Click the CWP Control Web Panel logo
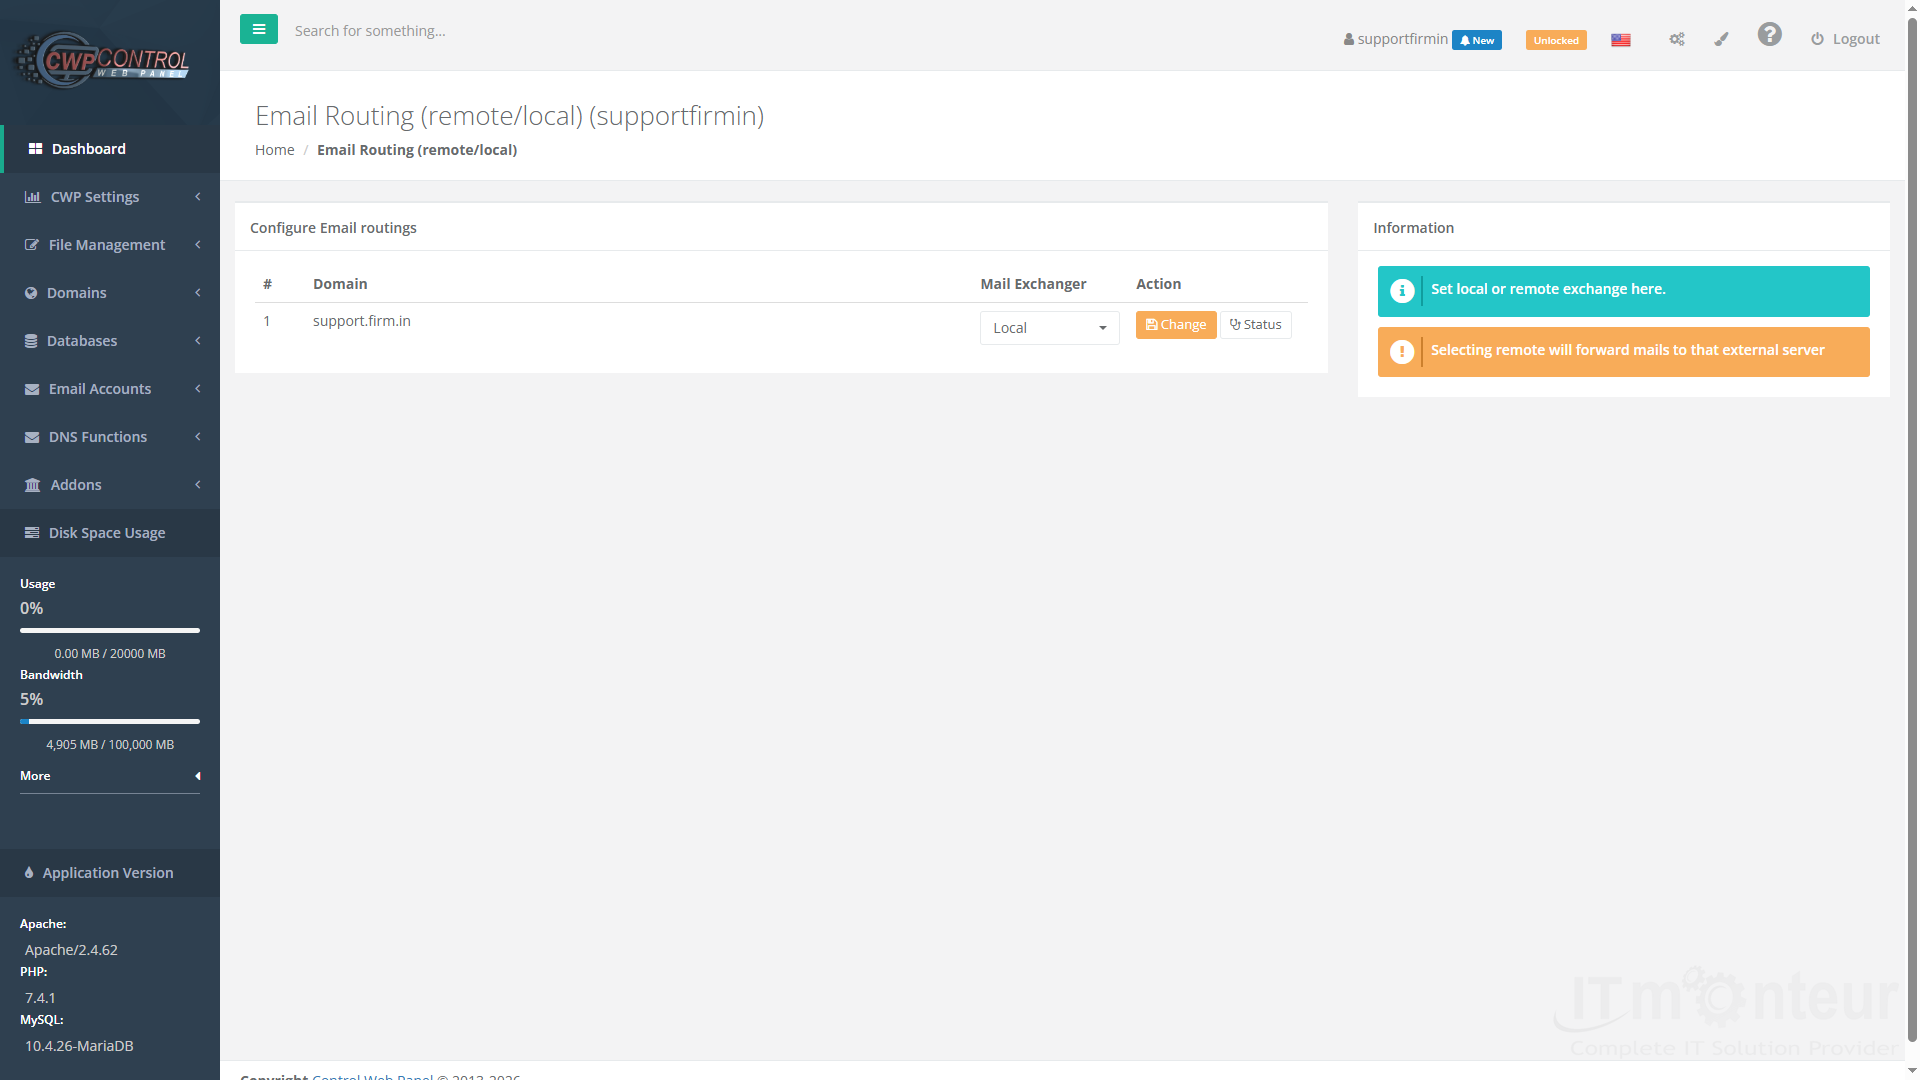The height and width of the screenshot is (1080, 1920). pyautogui.click(x=102, y=60)
